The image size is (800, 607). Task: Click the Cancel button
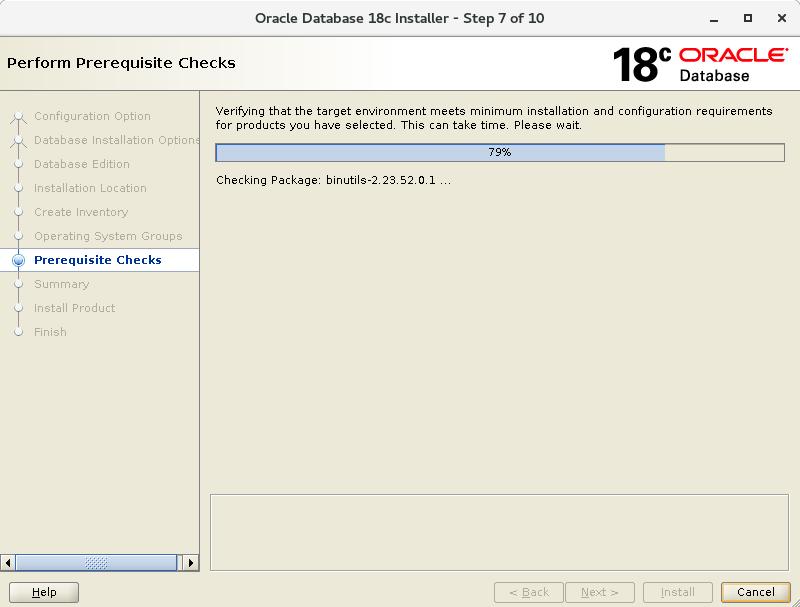pyautogui.click(x=756, y=592)
